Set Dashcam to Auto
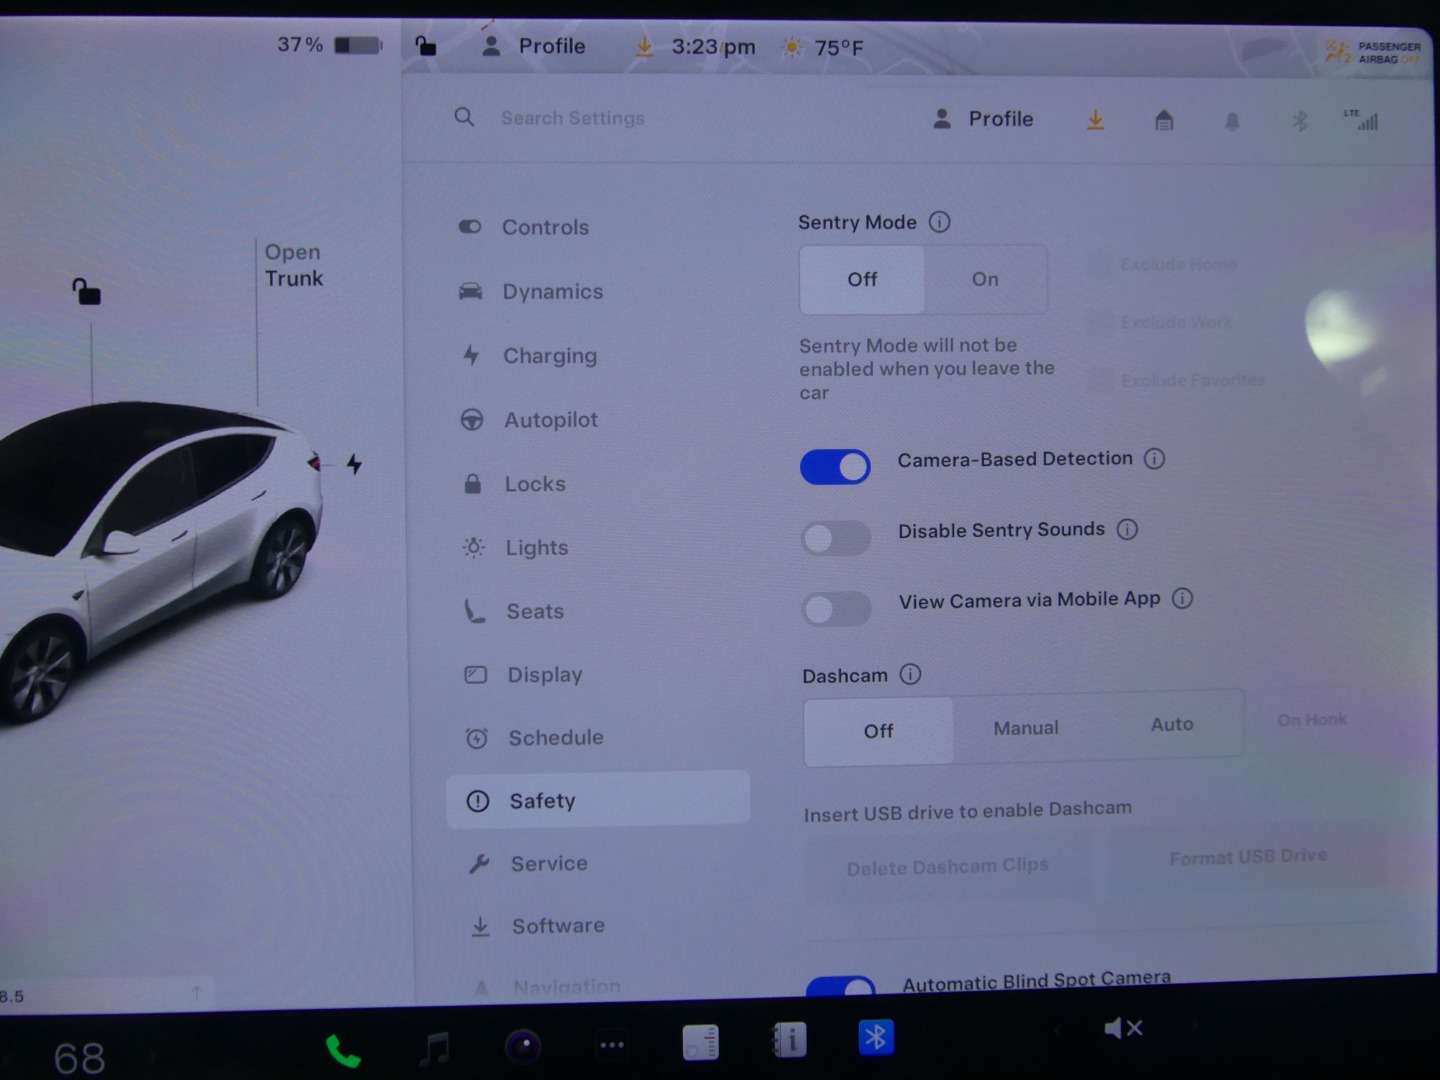Image resolution: width=1440 pixels, height=1080 pixels. click(1172, 725)
